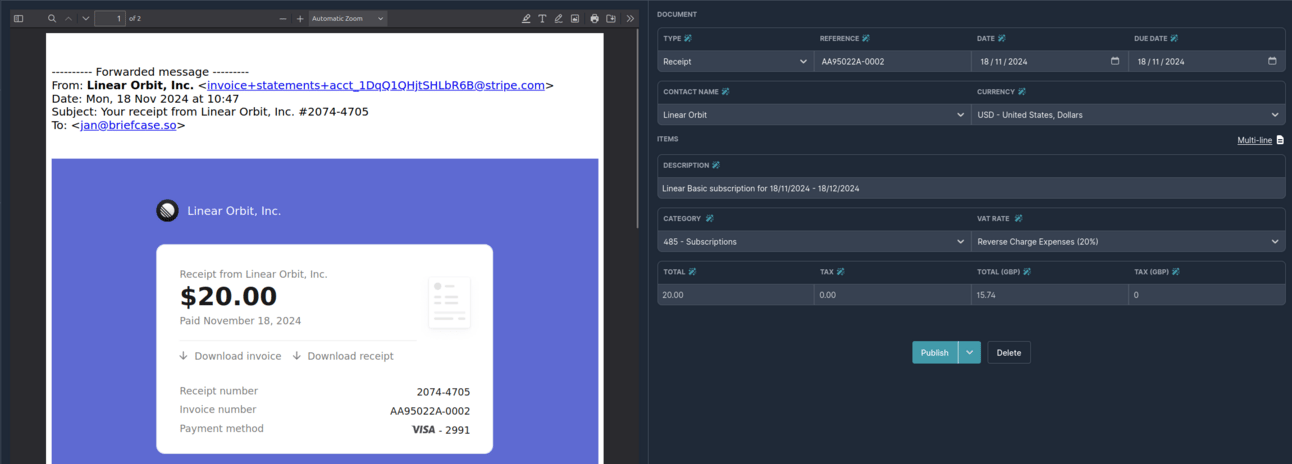Open the VAT Rate dropdown
The width and height of the screenshot is (1292, 464).
tap(1128, 241)
